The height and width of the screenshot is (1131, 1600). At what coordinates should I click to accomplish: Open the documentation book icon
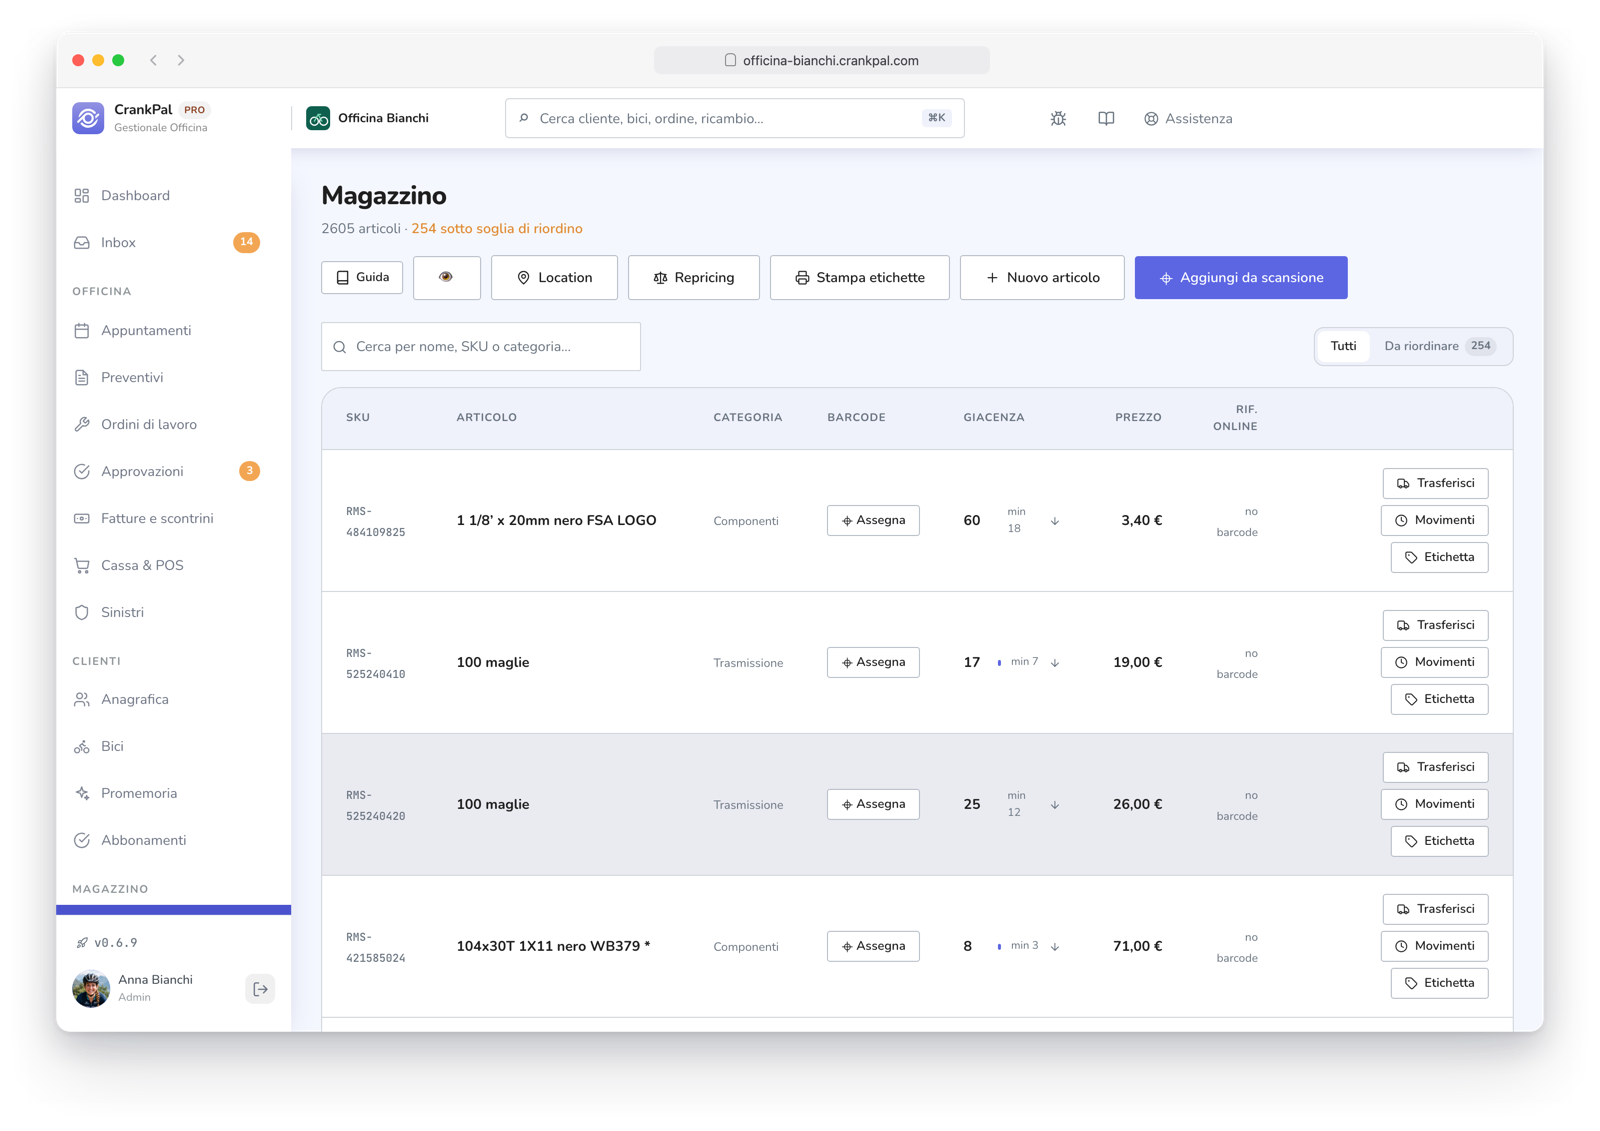[1106, 118]
